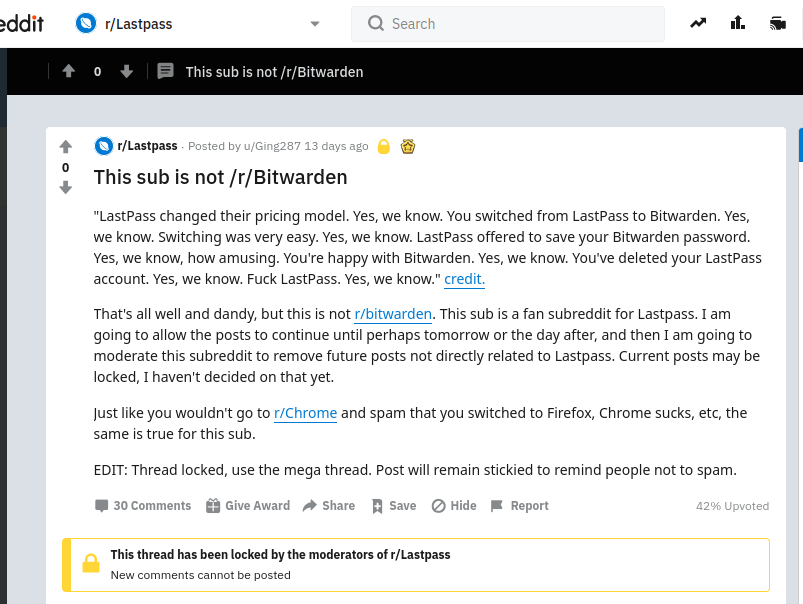803x604 pixels.
Task: Save the post with bookmark icon
Action: (x=394, y=506)
